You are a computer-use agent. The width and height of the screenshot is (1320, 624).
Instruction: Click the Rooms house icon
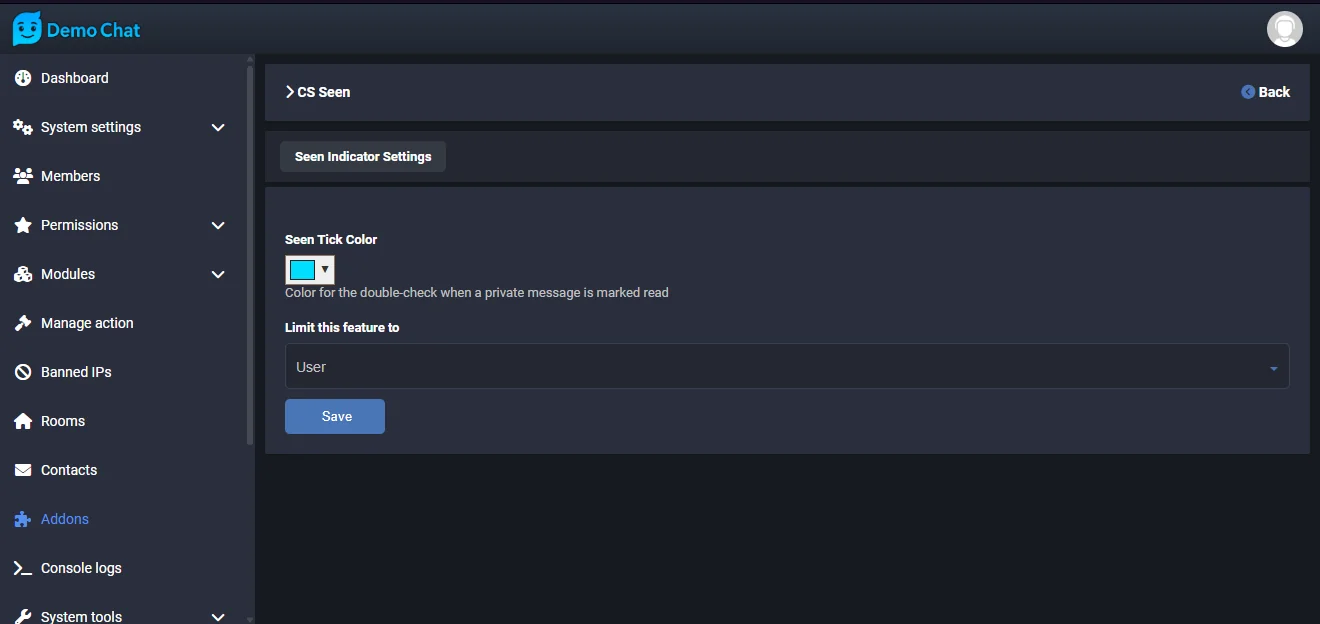point(23,421)
